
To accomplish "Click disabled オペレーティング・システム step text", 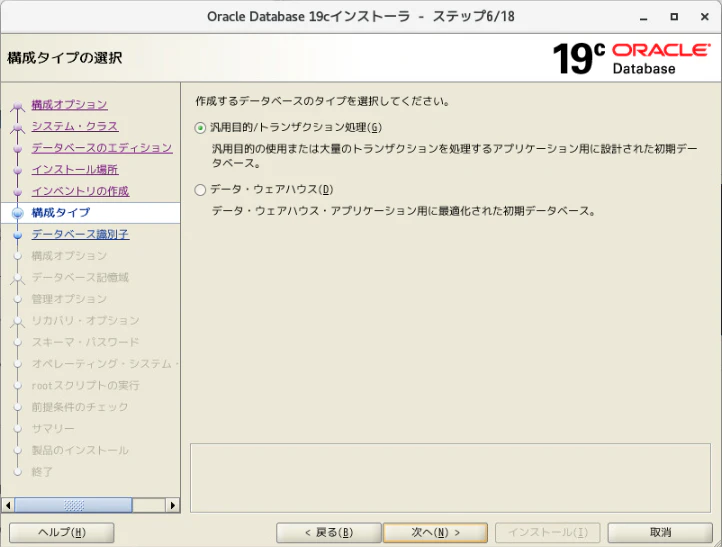I will (x=105, y=364).
